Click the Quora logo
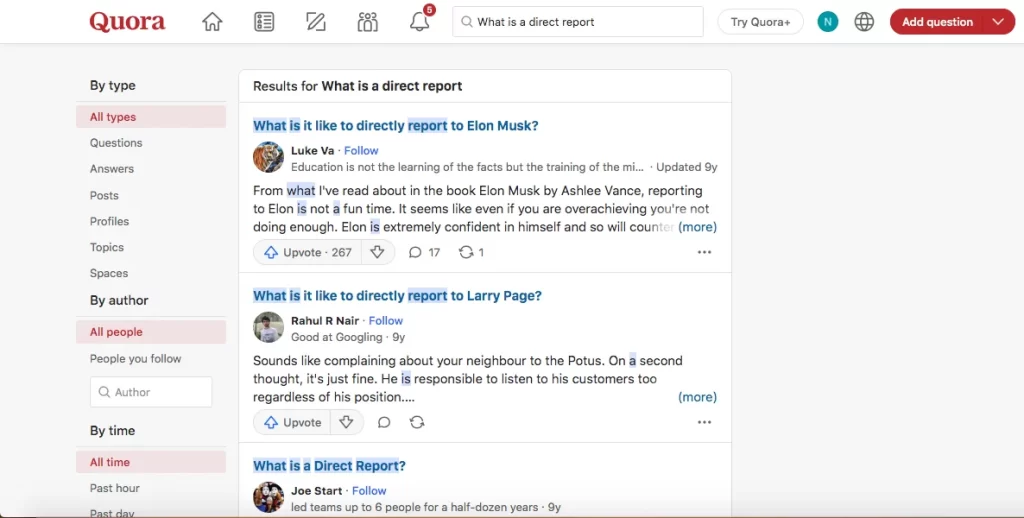The height and width of the screenshot is (518, 1024). pyautogui.click(x=127, y=22)
